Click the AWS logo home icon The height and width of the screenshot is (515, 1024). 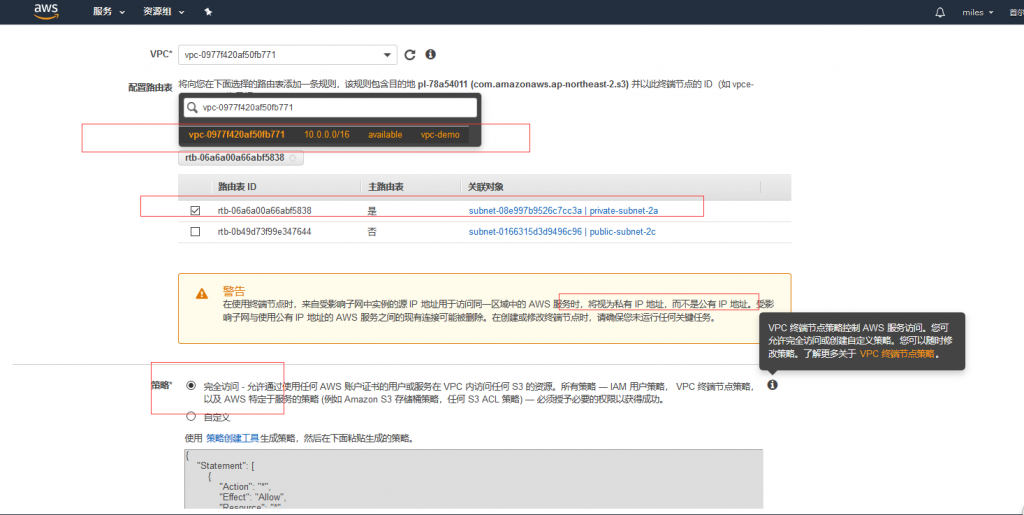(x=46, y=12)
